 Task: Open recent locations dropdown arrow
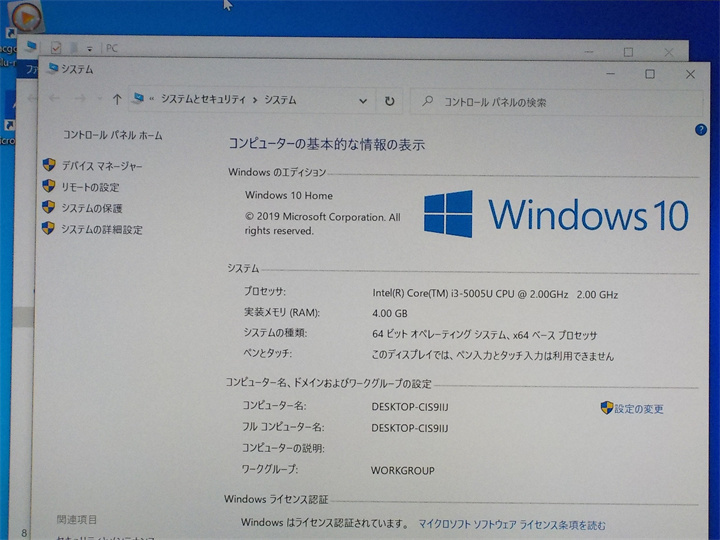click(99, 98)
